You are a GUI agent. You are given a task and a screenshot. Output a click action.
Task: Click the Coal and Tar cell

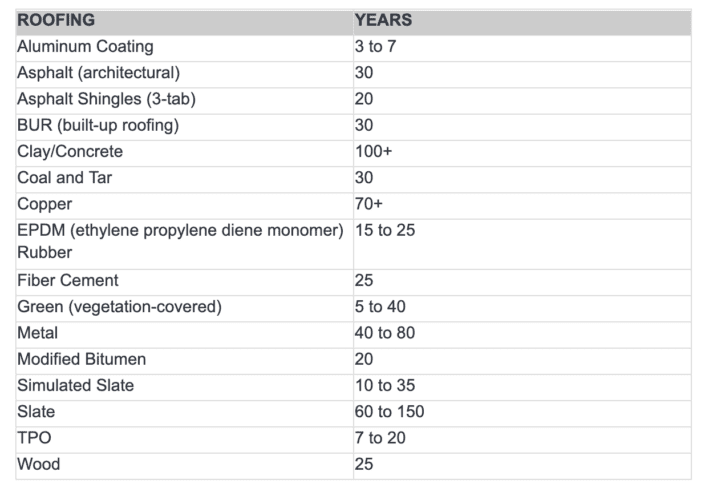(66, 178)
